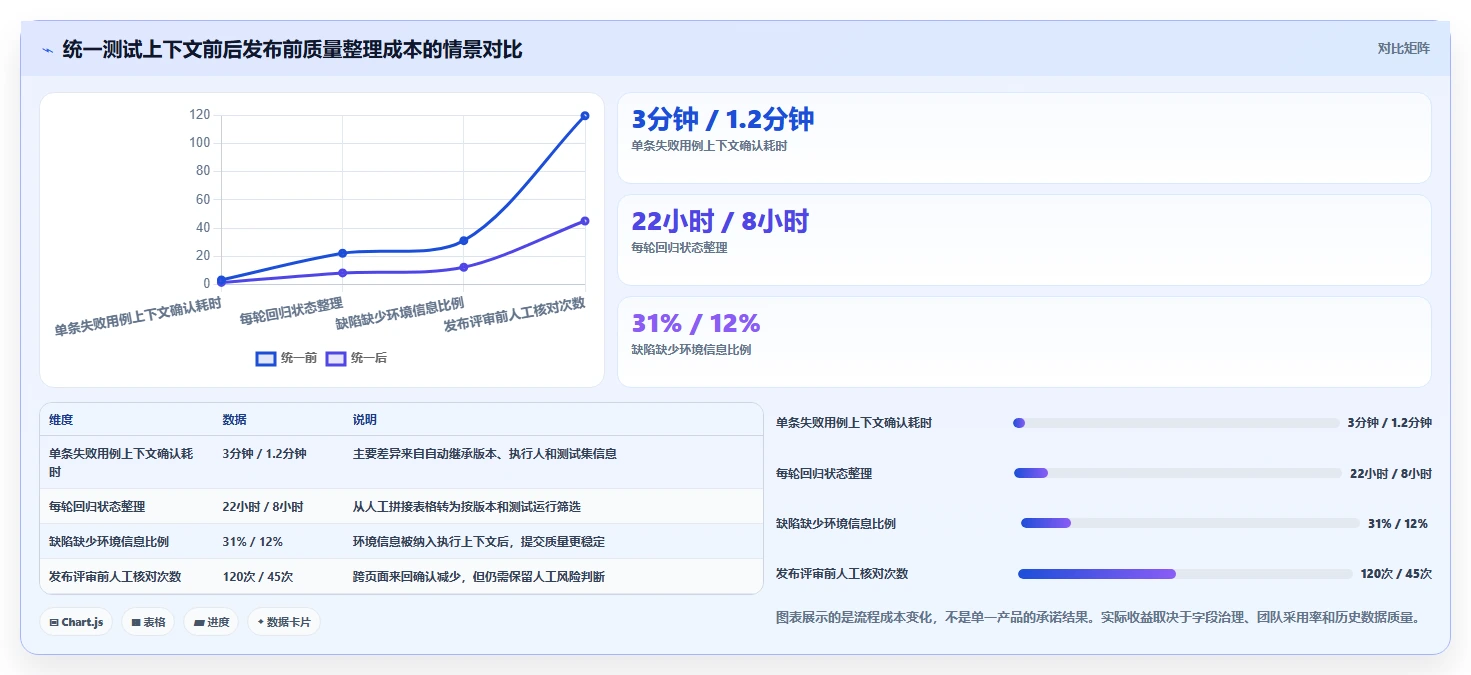Select the 统一后 data point for 缺陷缺少环境信息比例

pyautogui.click(x=464, y=267)
